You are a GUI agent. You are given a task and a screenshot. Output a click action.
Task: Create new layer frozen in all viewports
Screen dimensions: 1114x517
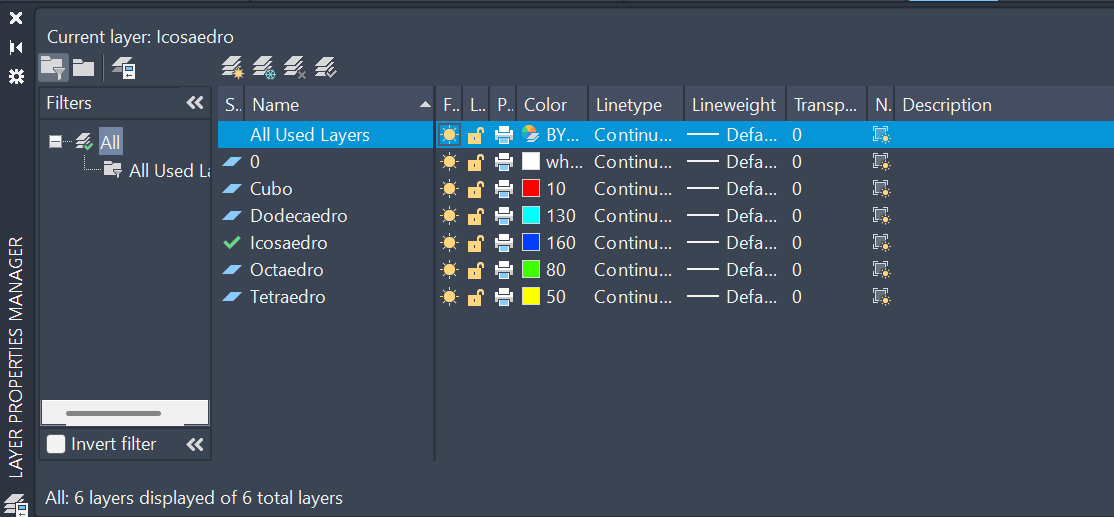(x=264, y=68)
